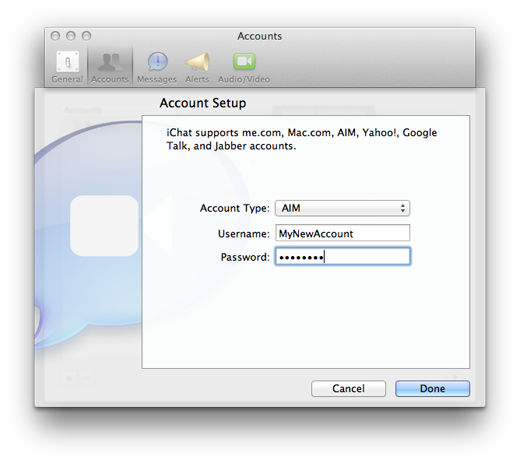Open the Alerts preferences pane
This screenshot has height=463, width=520.
point(197,67)
